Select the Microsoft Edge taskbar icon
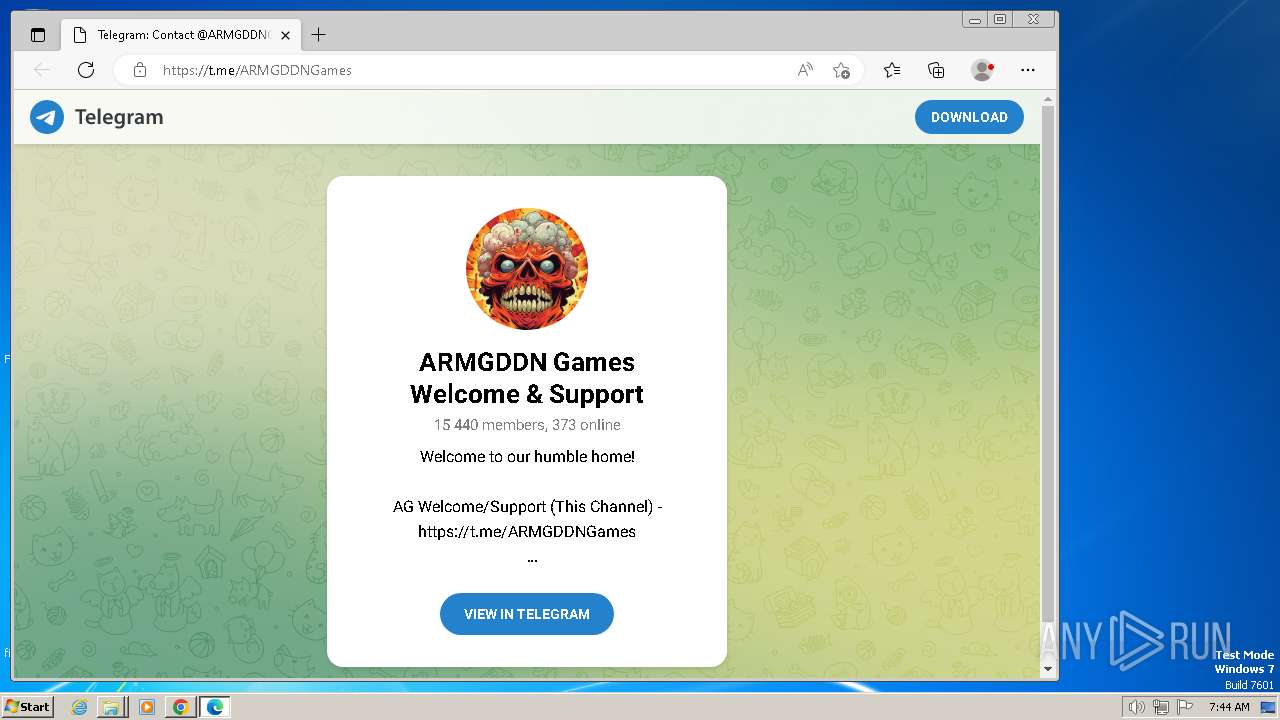1280x720 pixels. (x=215, y=707)
